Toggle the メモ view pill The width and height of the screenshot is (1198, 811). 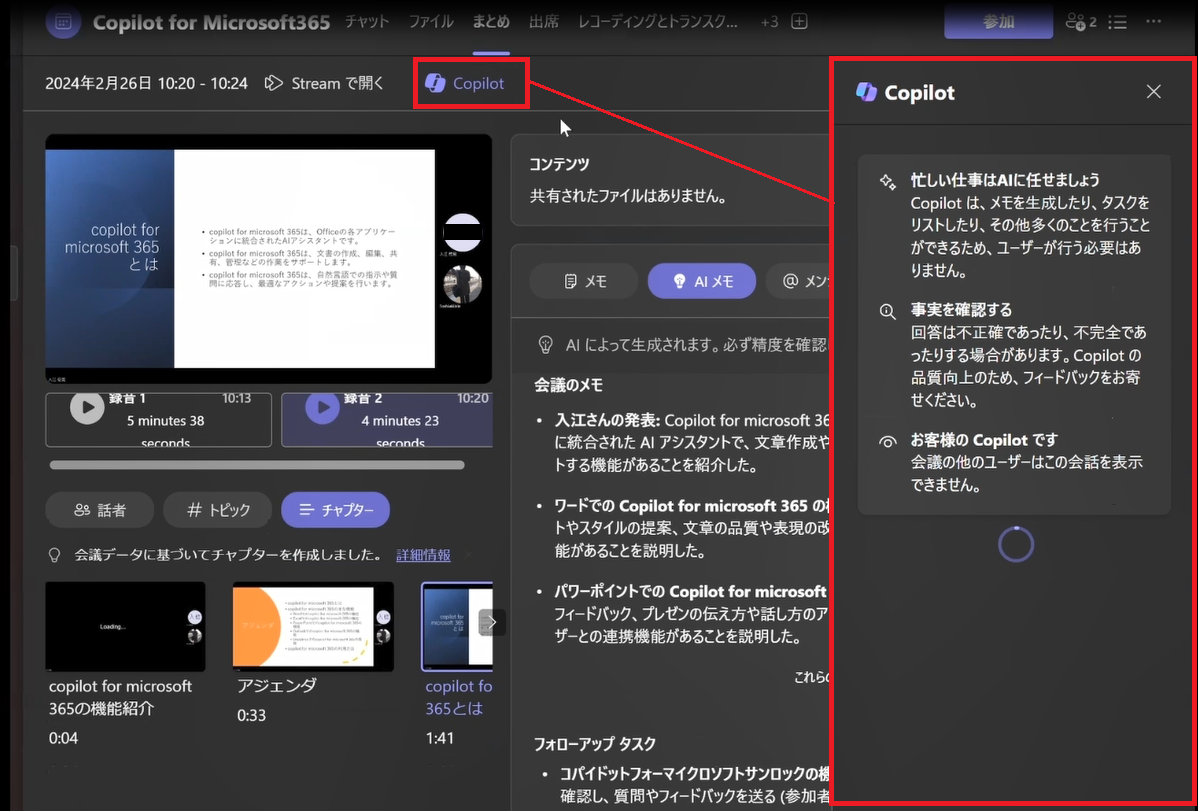coord(583,281)
